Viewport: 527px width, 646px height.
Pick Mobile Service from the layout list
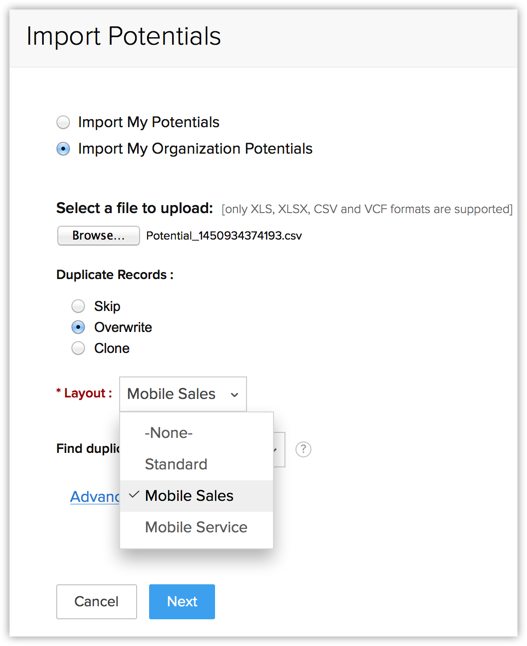pos(197,527)
